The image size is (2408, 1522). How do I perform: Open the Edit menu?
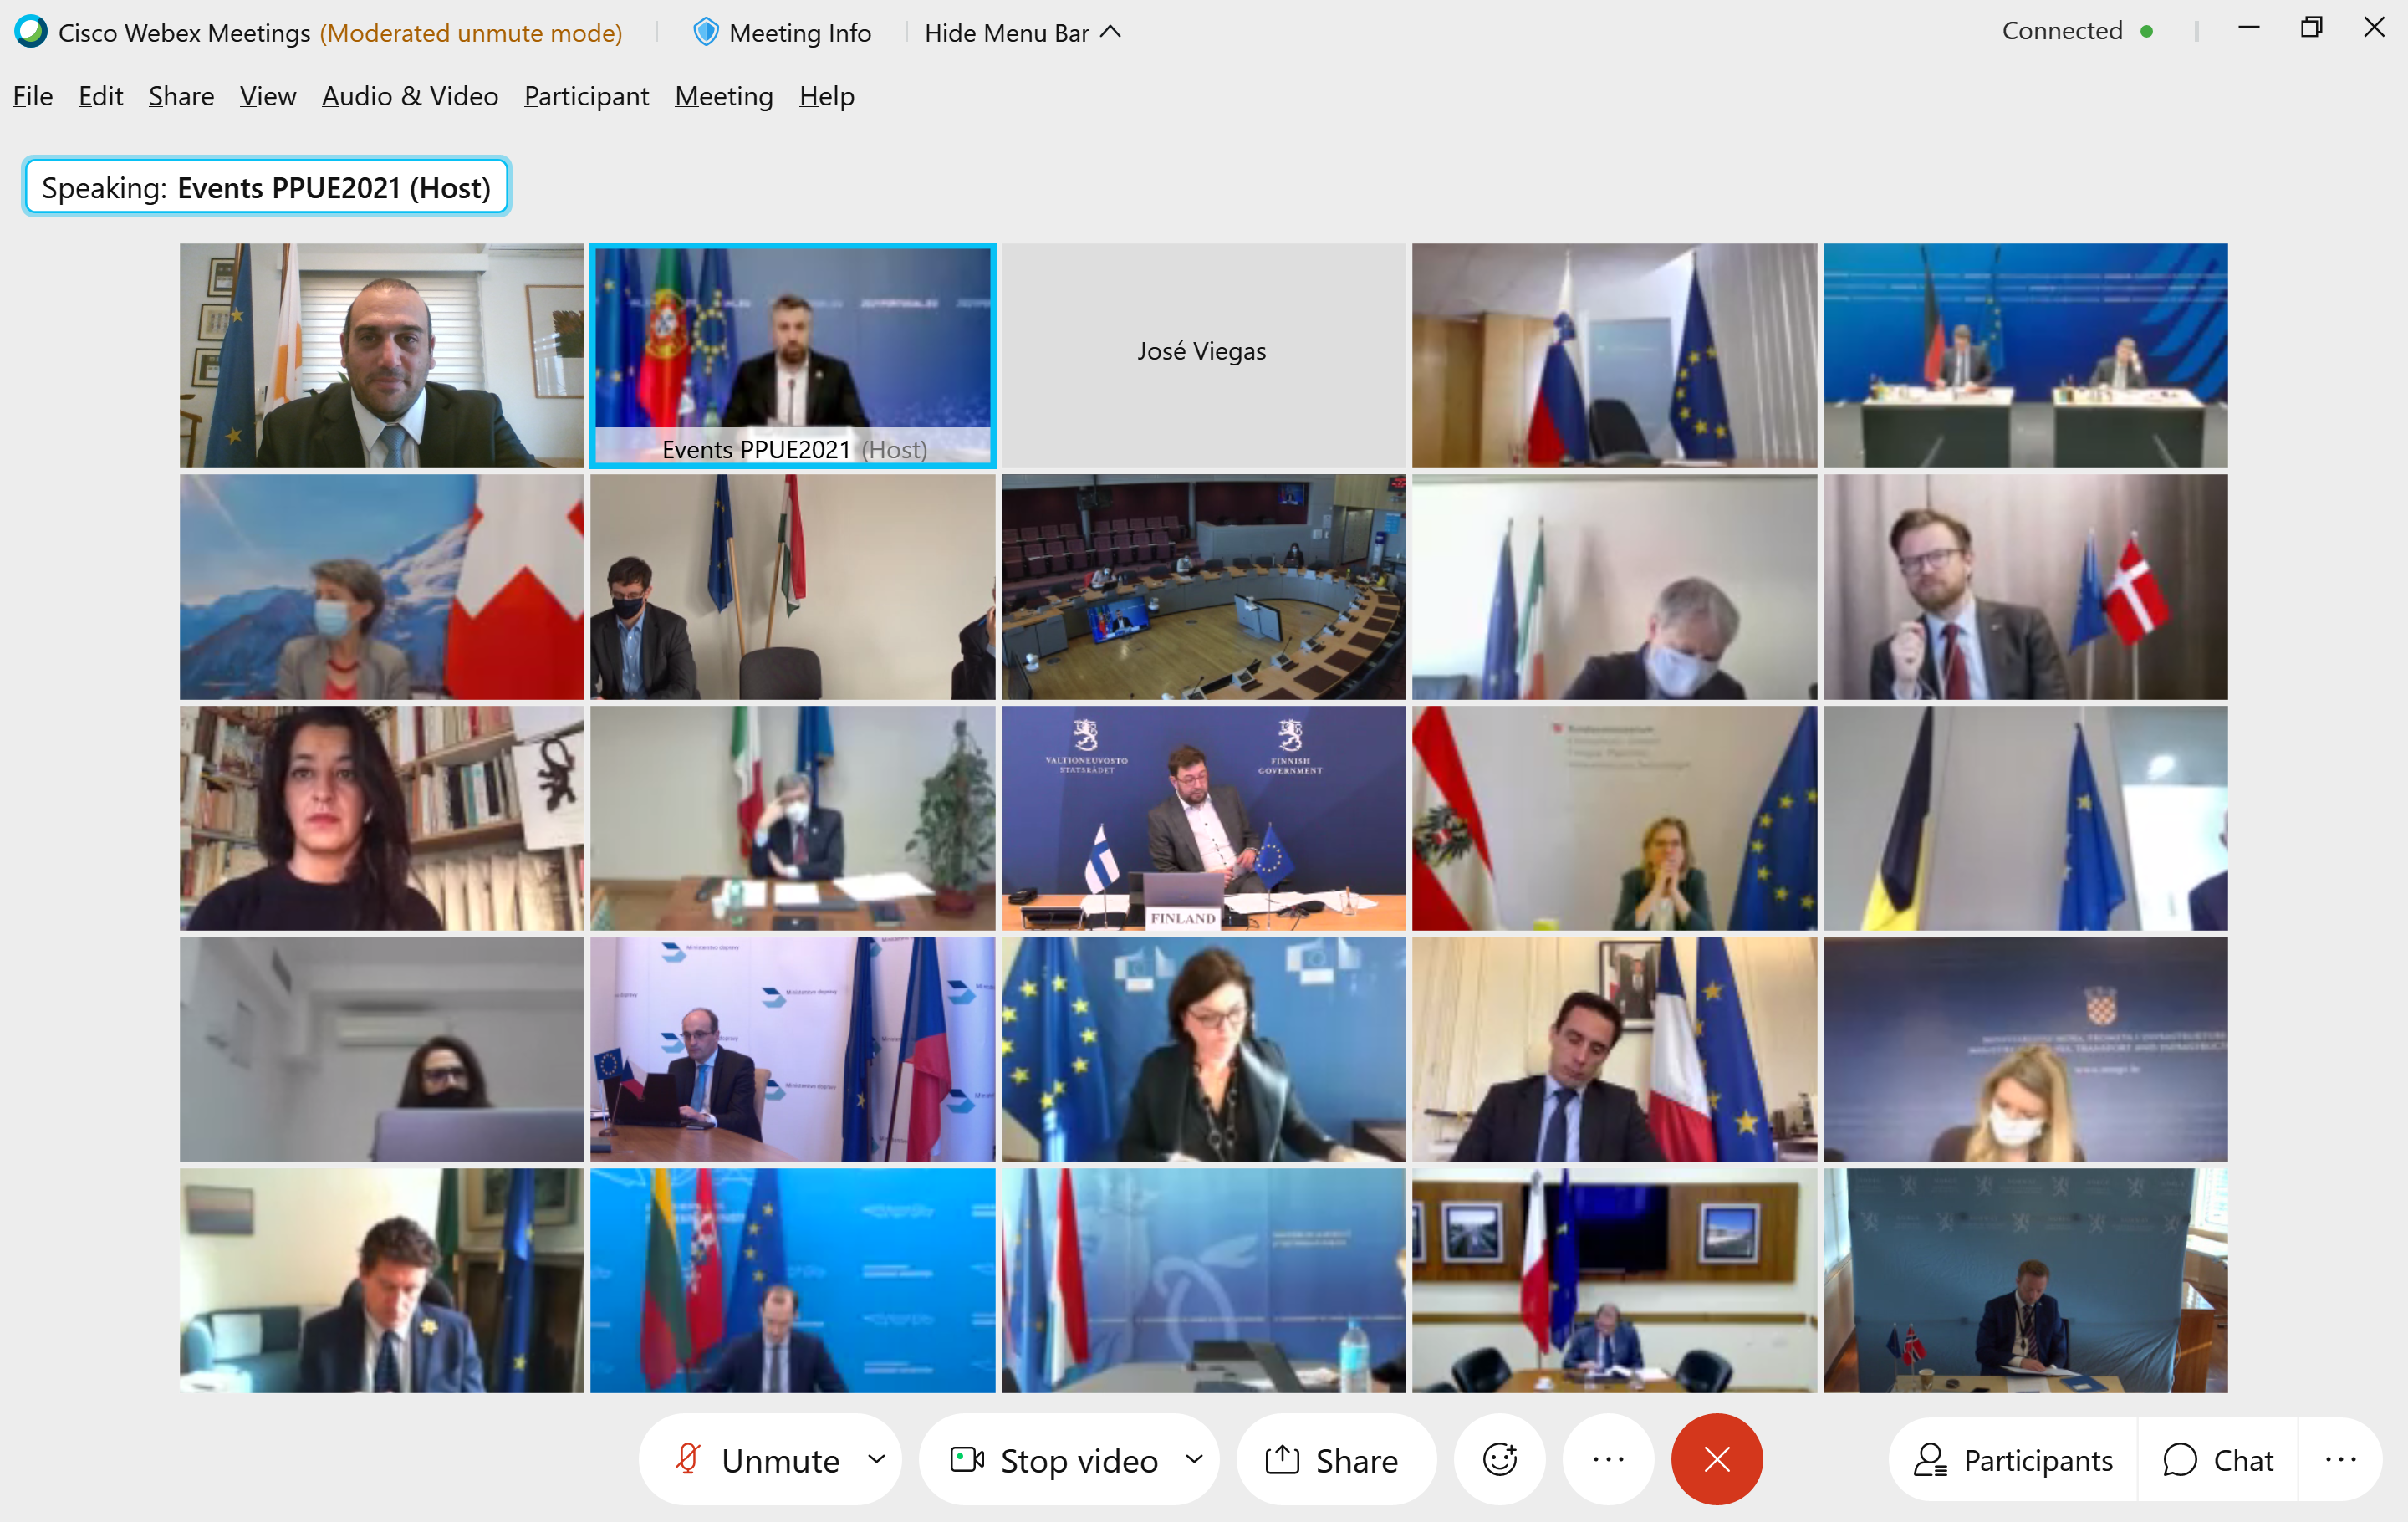point(101,96)
